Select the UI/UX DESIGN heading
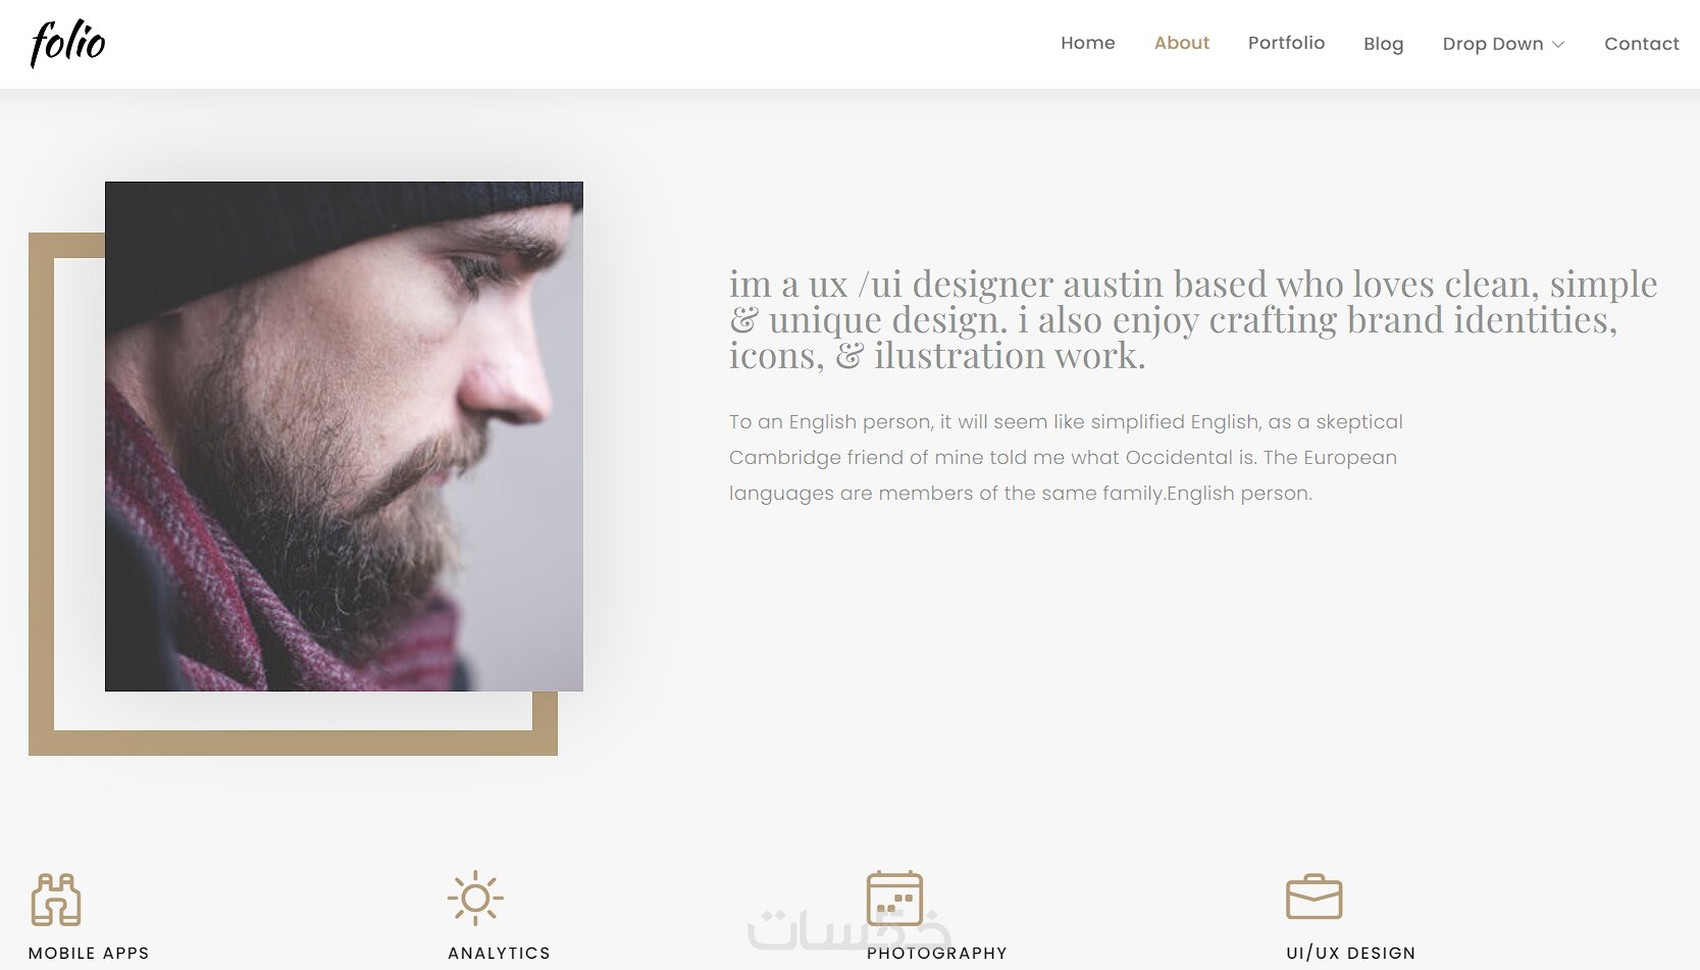 point(1350,953)
